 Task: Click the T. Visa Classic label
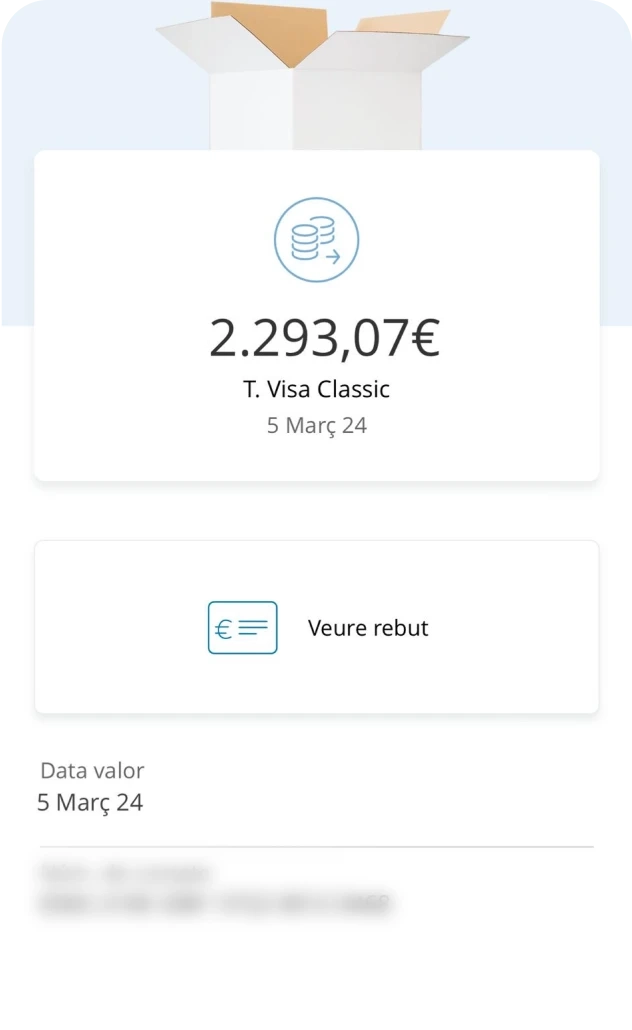click(316, 389)
